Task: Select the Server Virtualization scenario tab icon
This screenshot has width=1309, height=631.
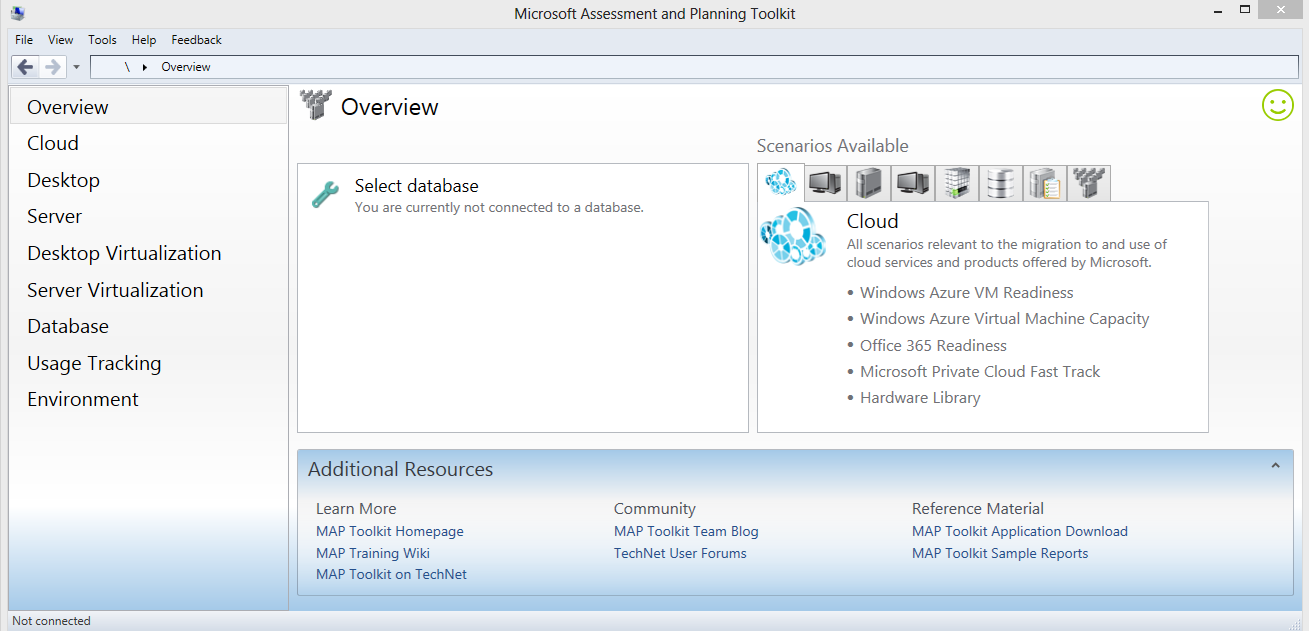Action: [957, 183]
